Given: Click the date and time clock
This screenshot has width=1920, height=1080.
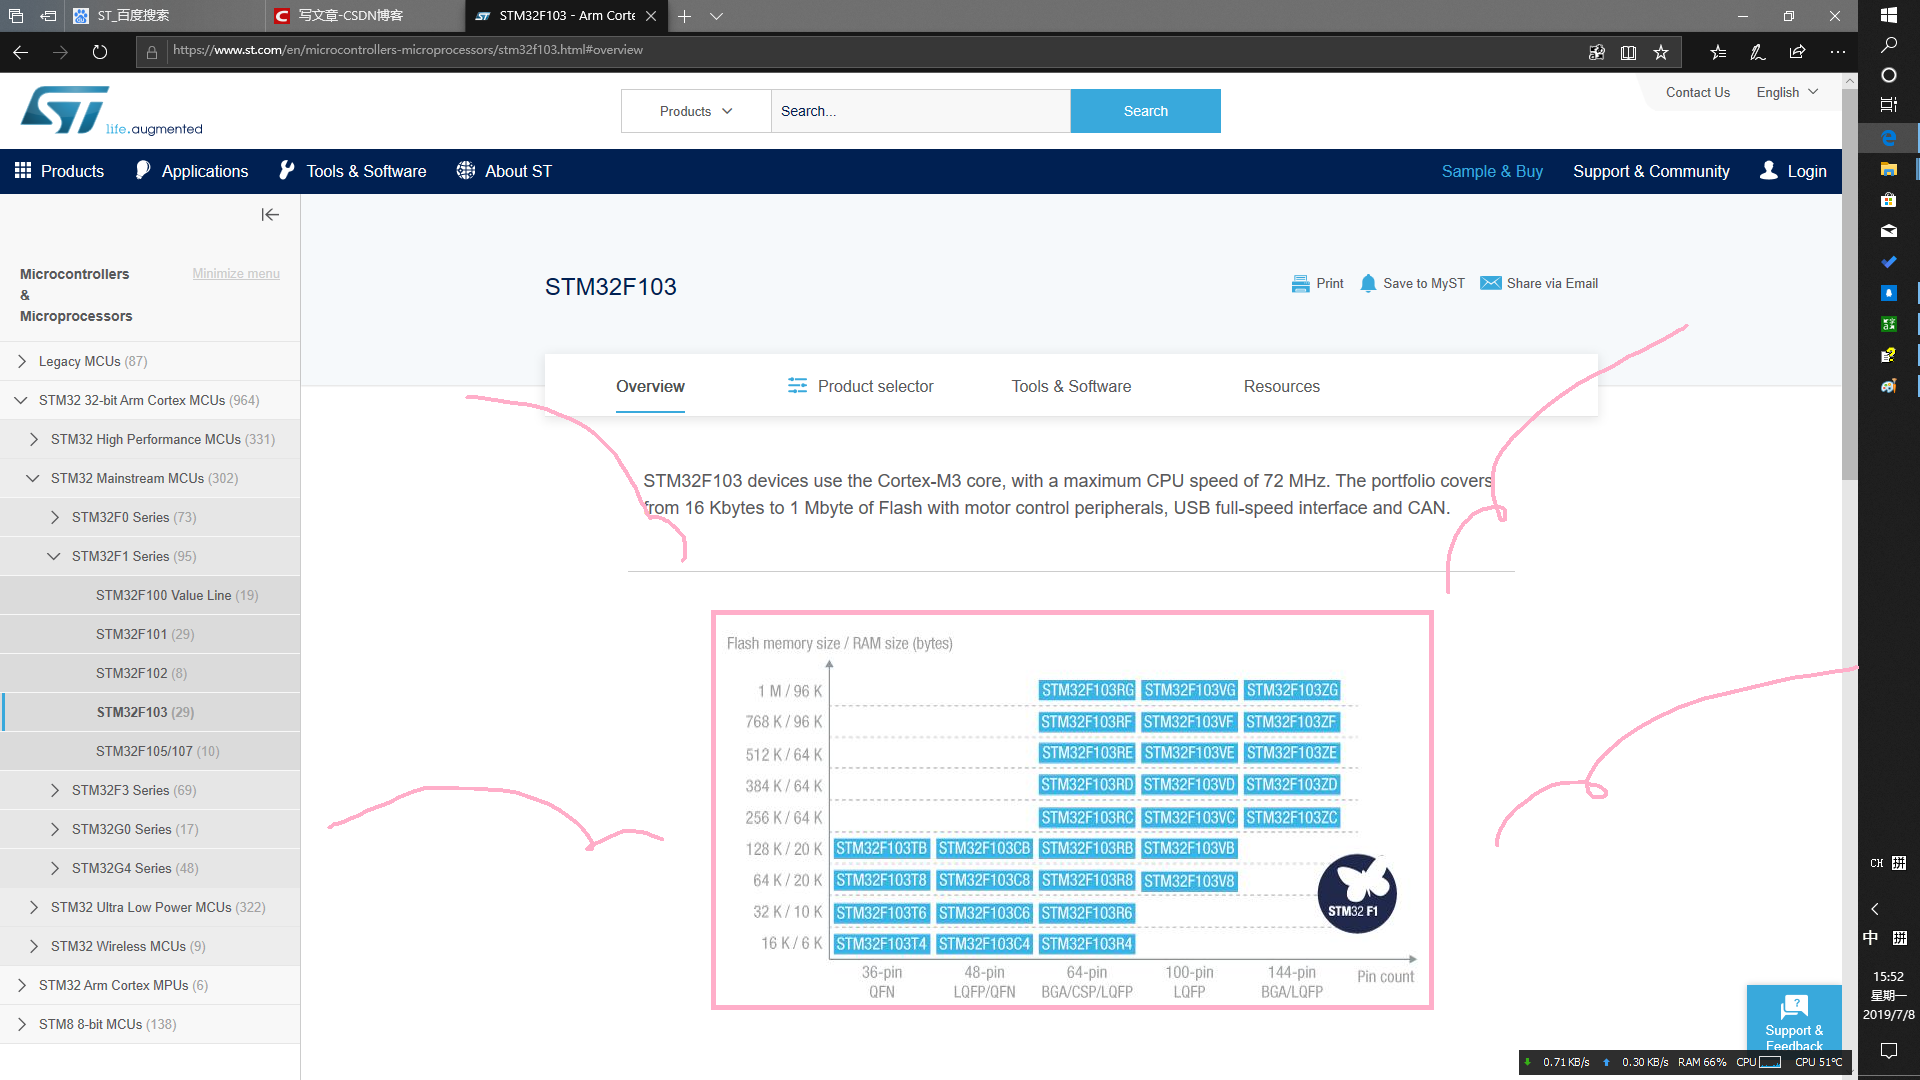Looking at the screenshot, I should [x=1888, y=995].
